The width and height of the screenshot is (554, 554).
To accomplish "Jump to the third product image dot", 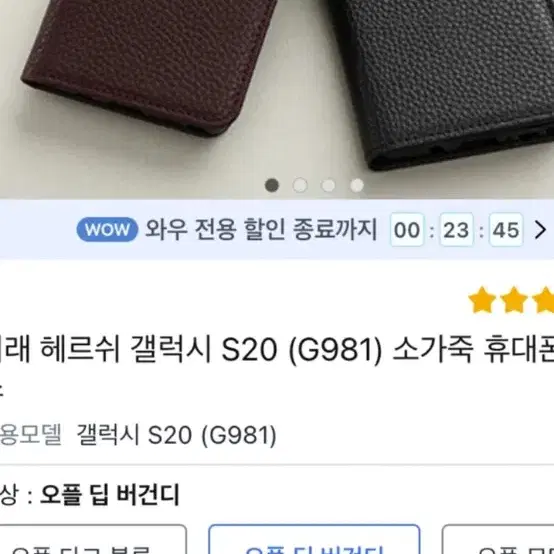I will (x=328, y=185).
